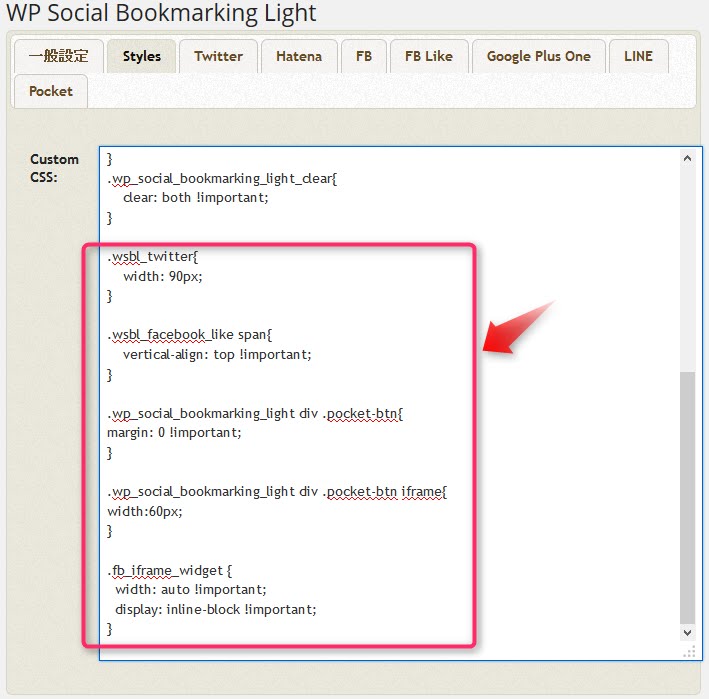709x699 pixels.
Task: Click the 'clear: both !important;' line
Action: coord(196,198)
